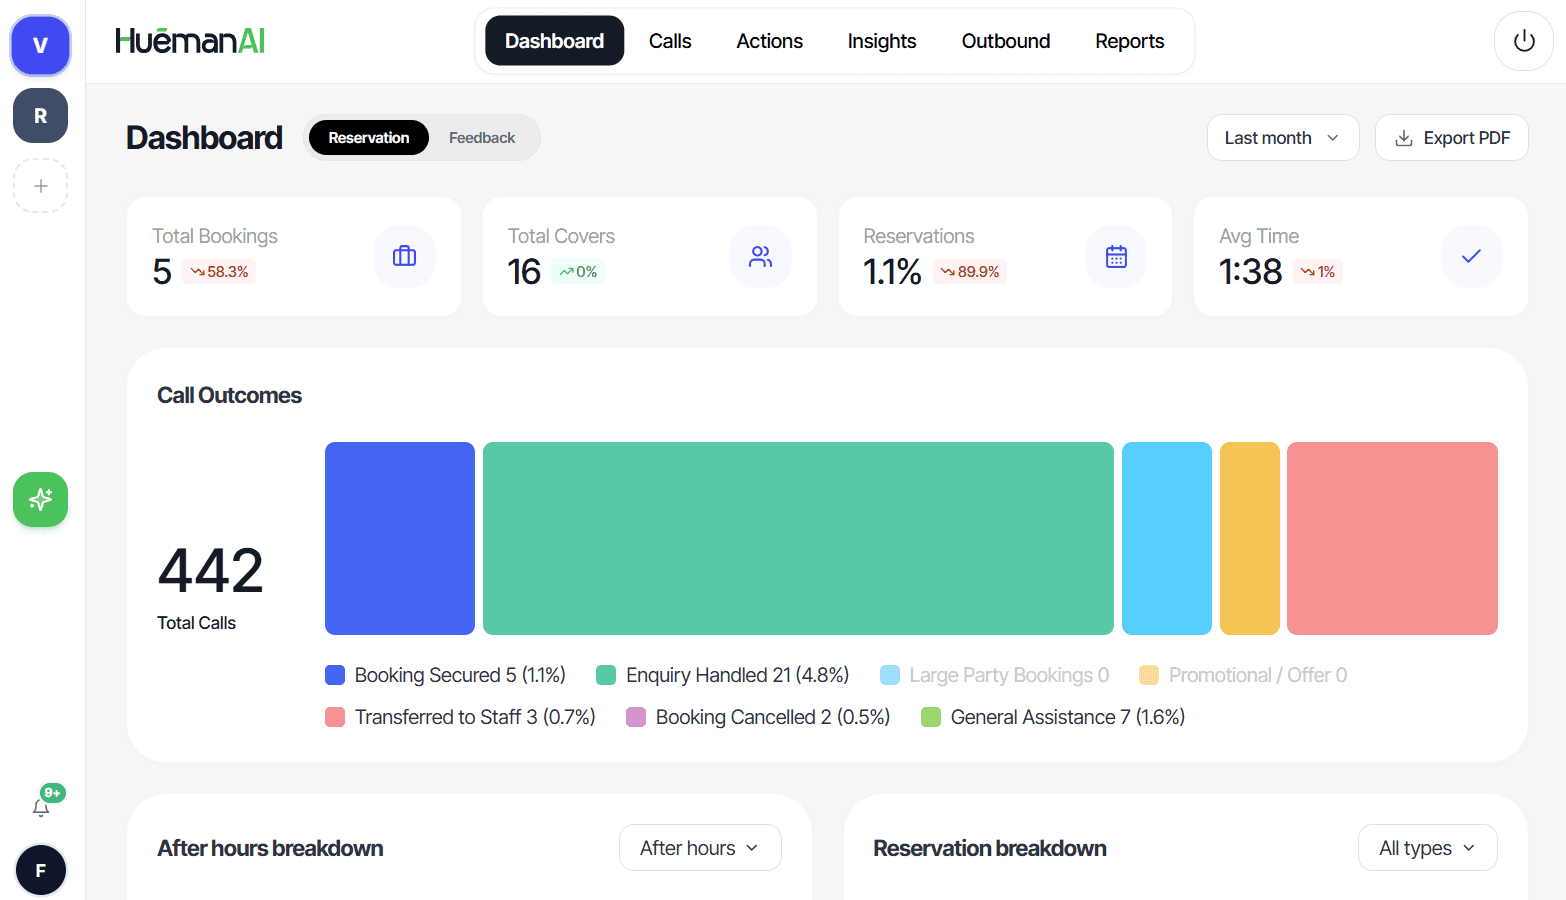Open the green AI sparkle assistant button
The height and width of the screenshot is (900, 1566).
(41, 499)
